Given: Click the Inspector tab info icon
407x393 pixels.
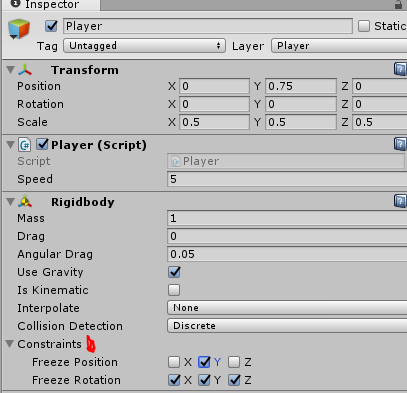Looking at the screenshot, I should click(x=15, y=4).
